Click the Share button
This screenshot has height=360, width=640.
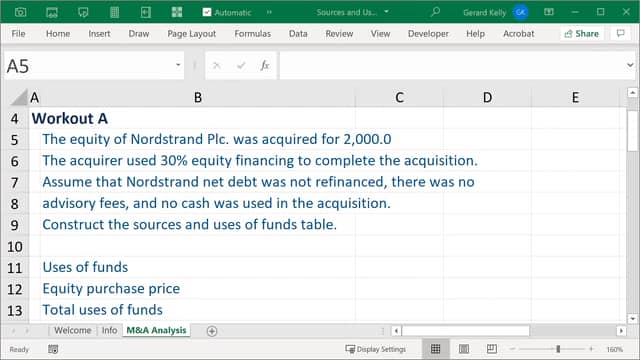(x=581, y=33)
